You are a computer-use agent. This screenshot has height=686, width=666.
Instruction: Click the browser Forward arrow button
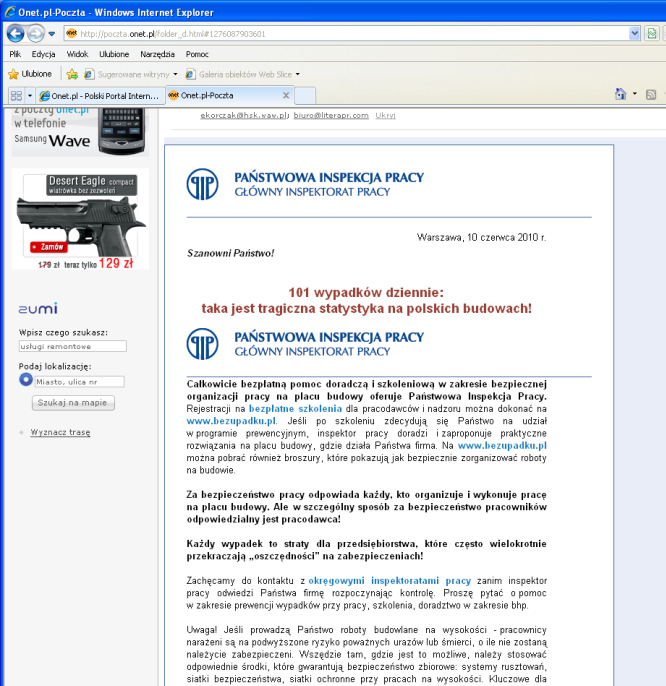point(36,34)
